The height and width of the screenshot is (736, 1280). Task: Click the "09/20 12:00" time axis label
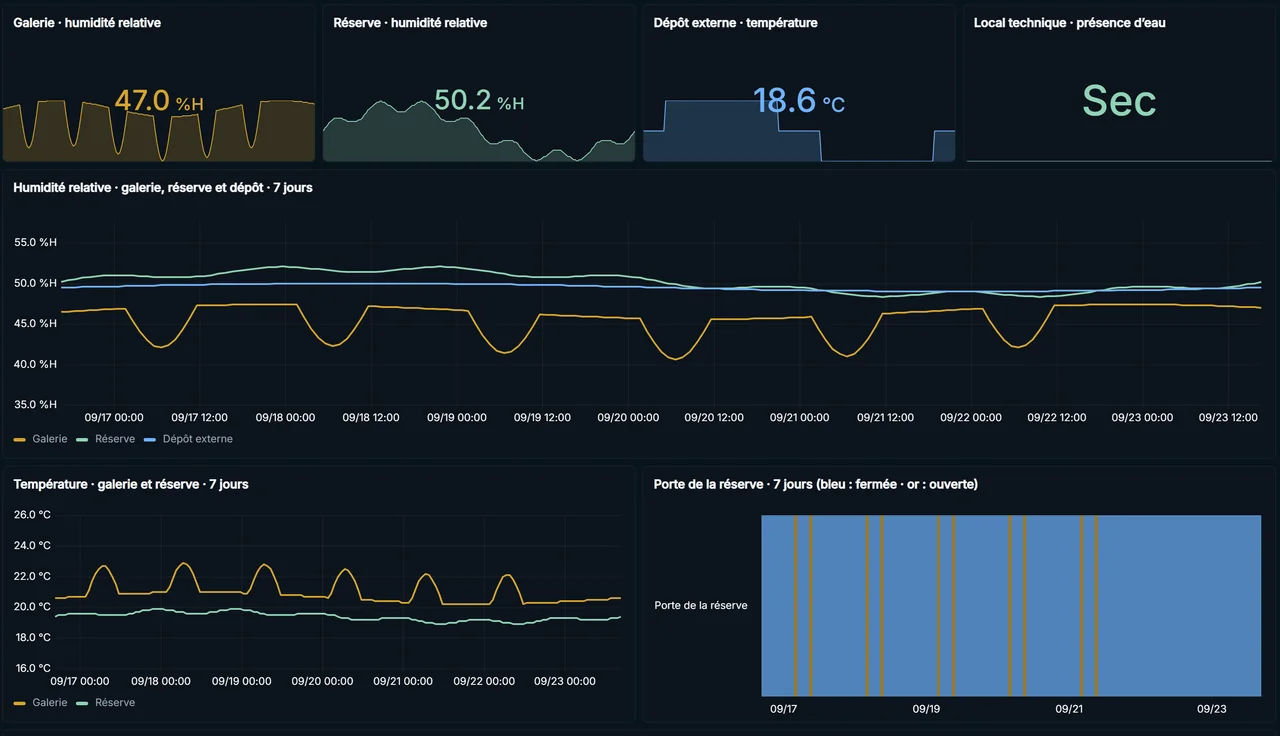[x=714, y=418]
